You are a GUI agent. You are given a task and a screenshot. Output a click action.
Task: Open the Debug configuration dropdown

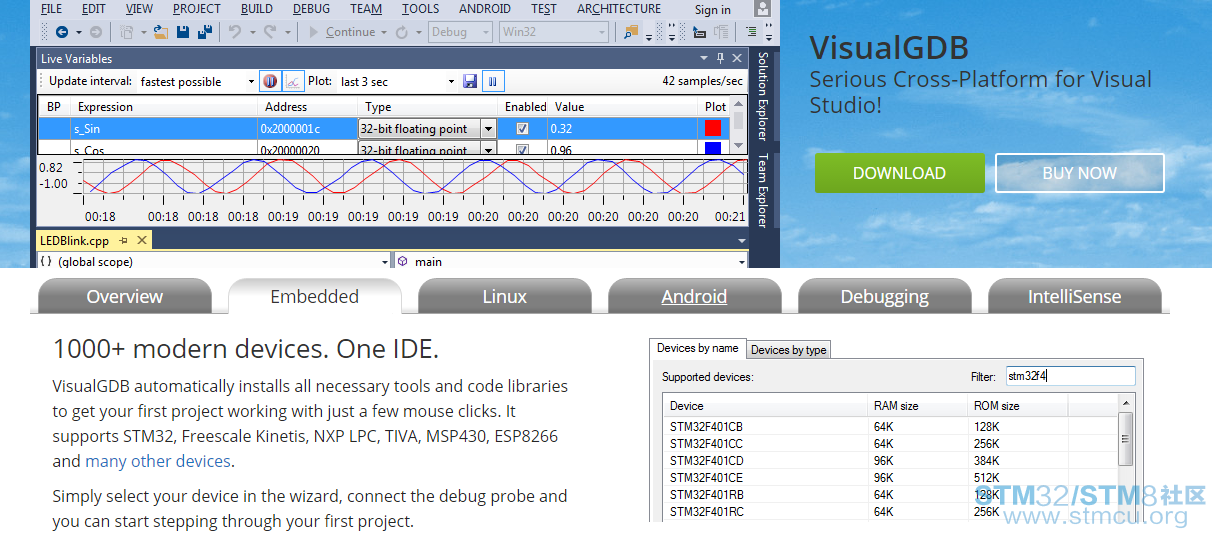[x=487, y=32]
